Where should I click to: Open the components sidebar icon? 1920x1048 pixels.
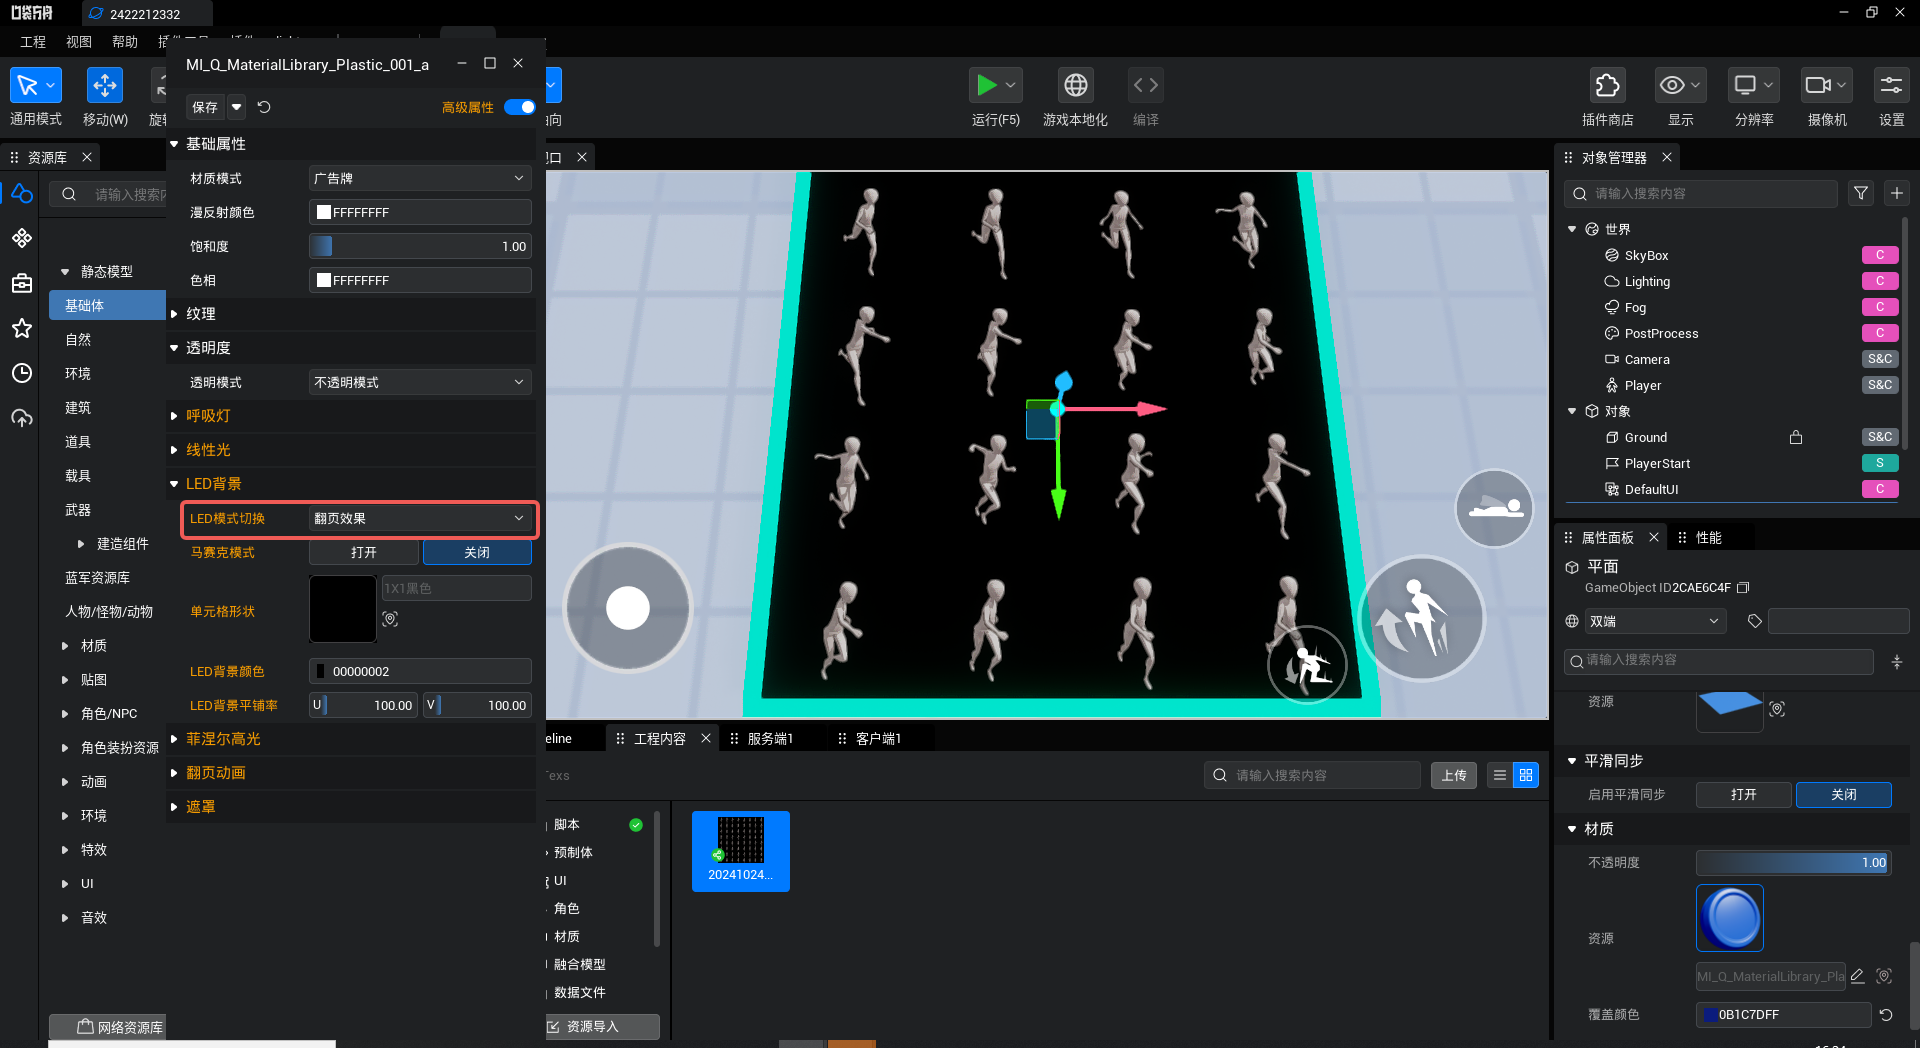[x=22, y=238]
